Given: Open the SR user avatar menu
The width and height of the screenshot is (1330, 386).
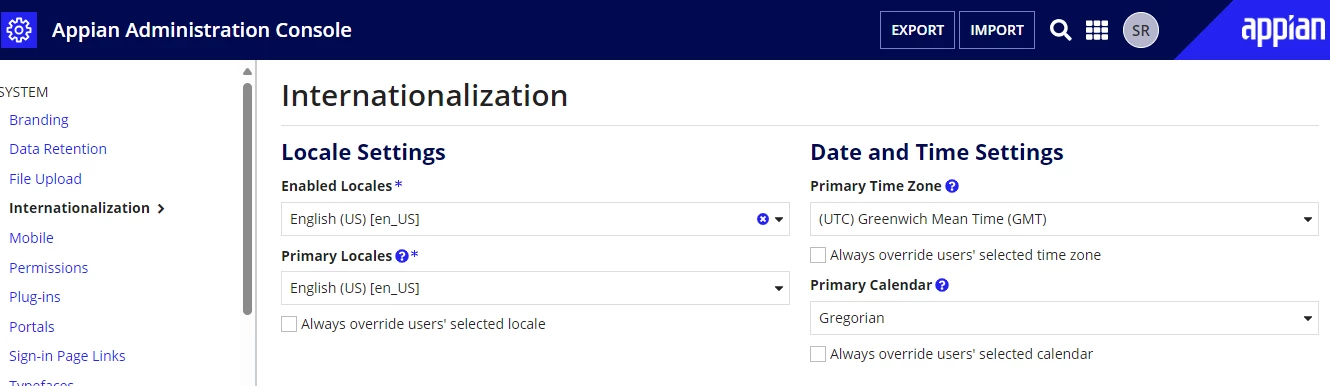Looking at the screenshot, I should pos(1141,30).
